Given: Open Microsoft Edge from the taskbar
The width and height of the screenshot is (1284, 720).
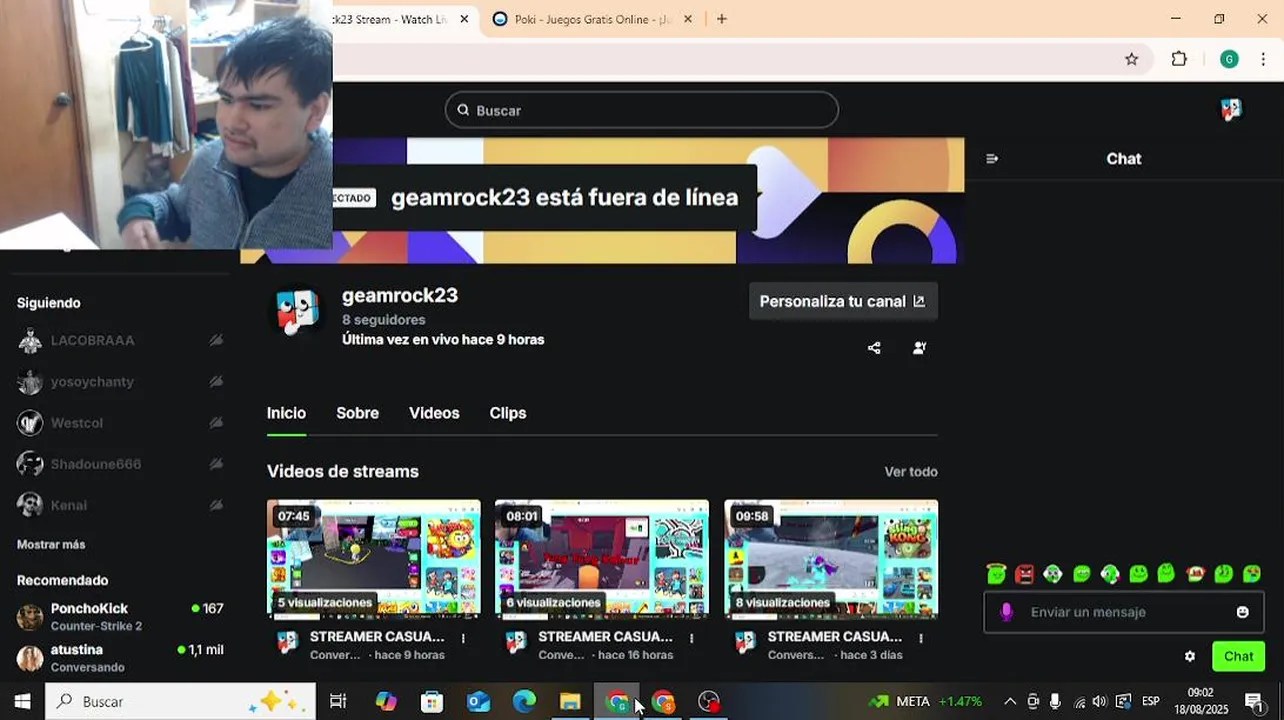Looking at the screenshot, I should point(524,702).
